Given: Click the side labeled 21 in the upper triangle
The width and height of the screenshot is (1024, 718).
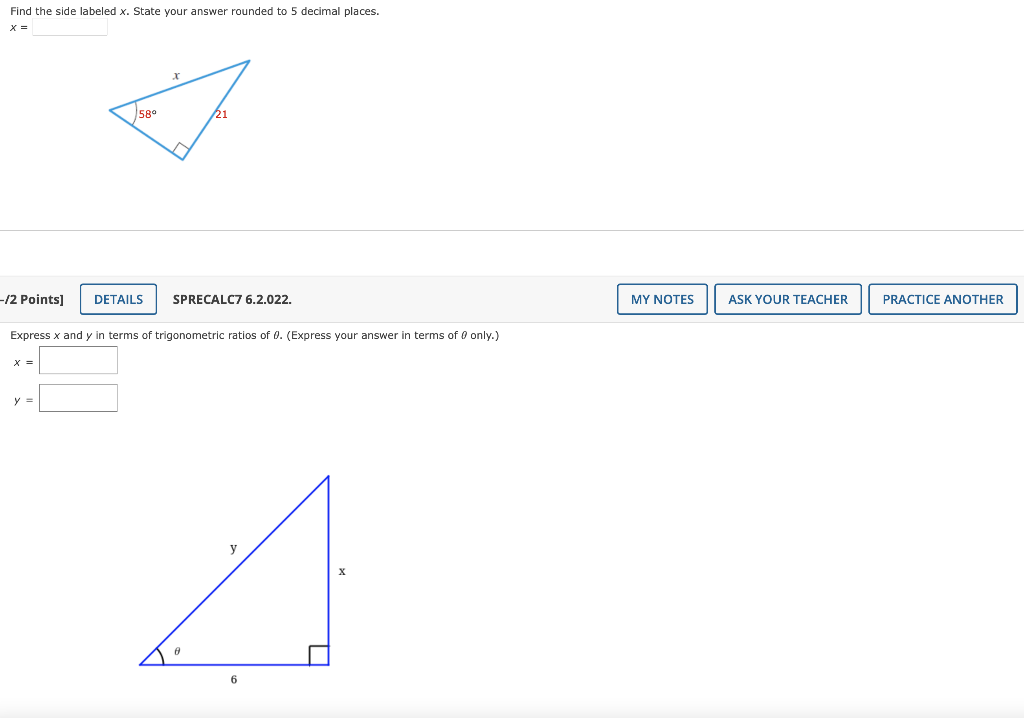Looking at the screenshot, I should 221,113.
